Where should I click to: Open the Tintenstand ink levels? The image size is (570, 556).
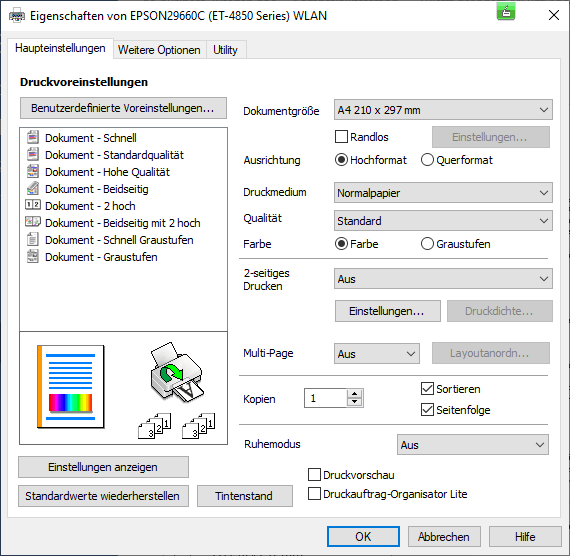245,496
